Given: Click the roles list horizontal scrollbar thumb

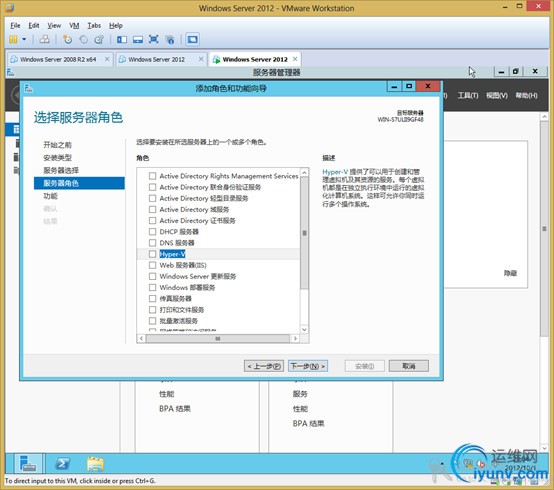Looking at the screenshot, I should click(x=218, y=338).
